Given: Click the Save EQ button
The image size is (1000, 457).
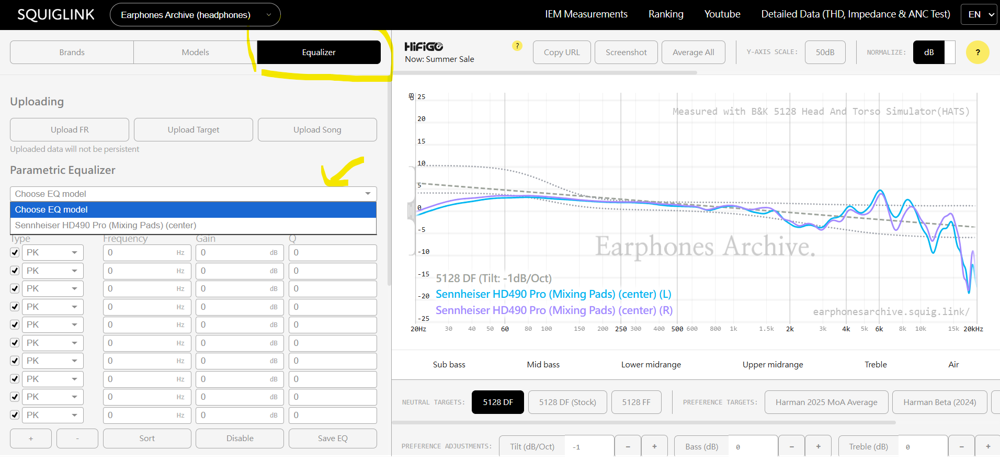Looking at the screenshot, I should click(x=332, y=439).
